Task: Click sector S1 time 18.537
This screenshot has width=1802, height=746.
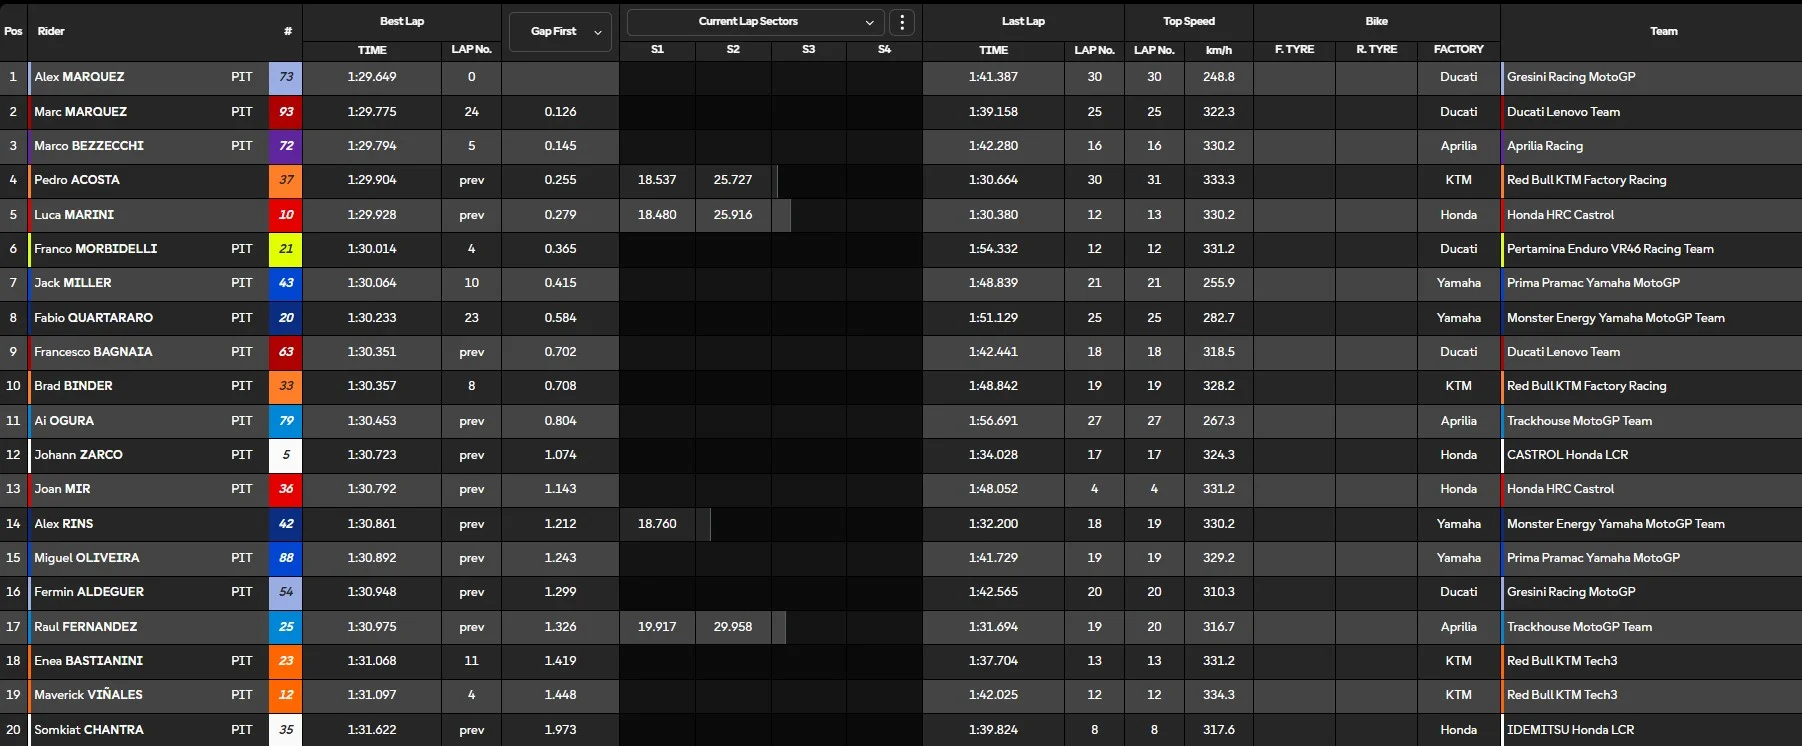Action: [x=657, y=180]
